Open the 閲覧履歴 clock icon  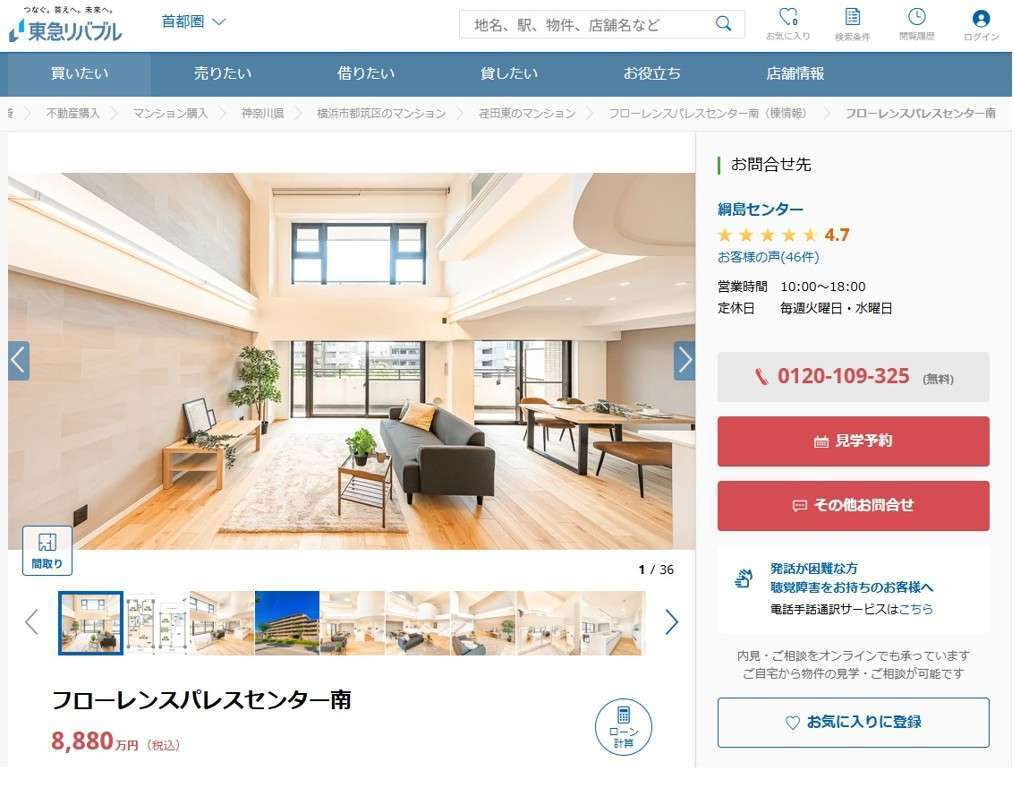[x=917, y=23]
